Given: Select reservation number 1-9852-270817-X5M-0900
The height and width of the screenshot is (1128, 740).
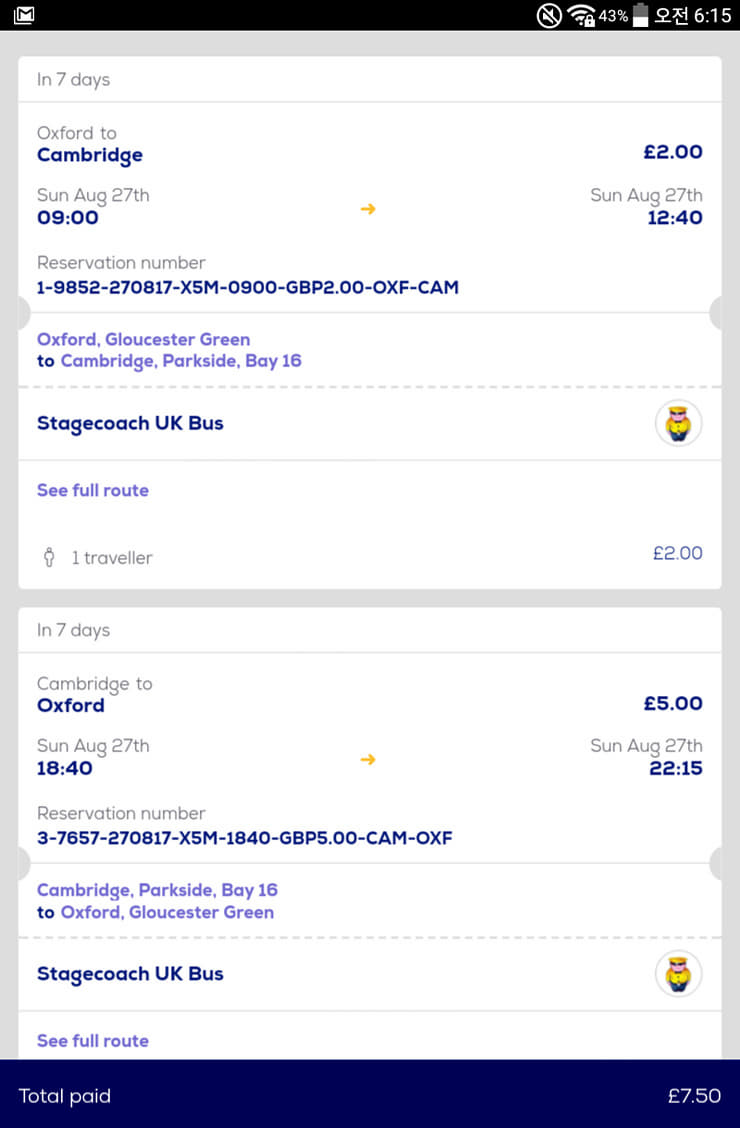Looking at the screenshot, I should tap(248, 288).
